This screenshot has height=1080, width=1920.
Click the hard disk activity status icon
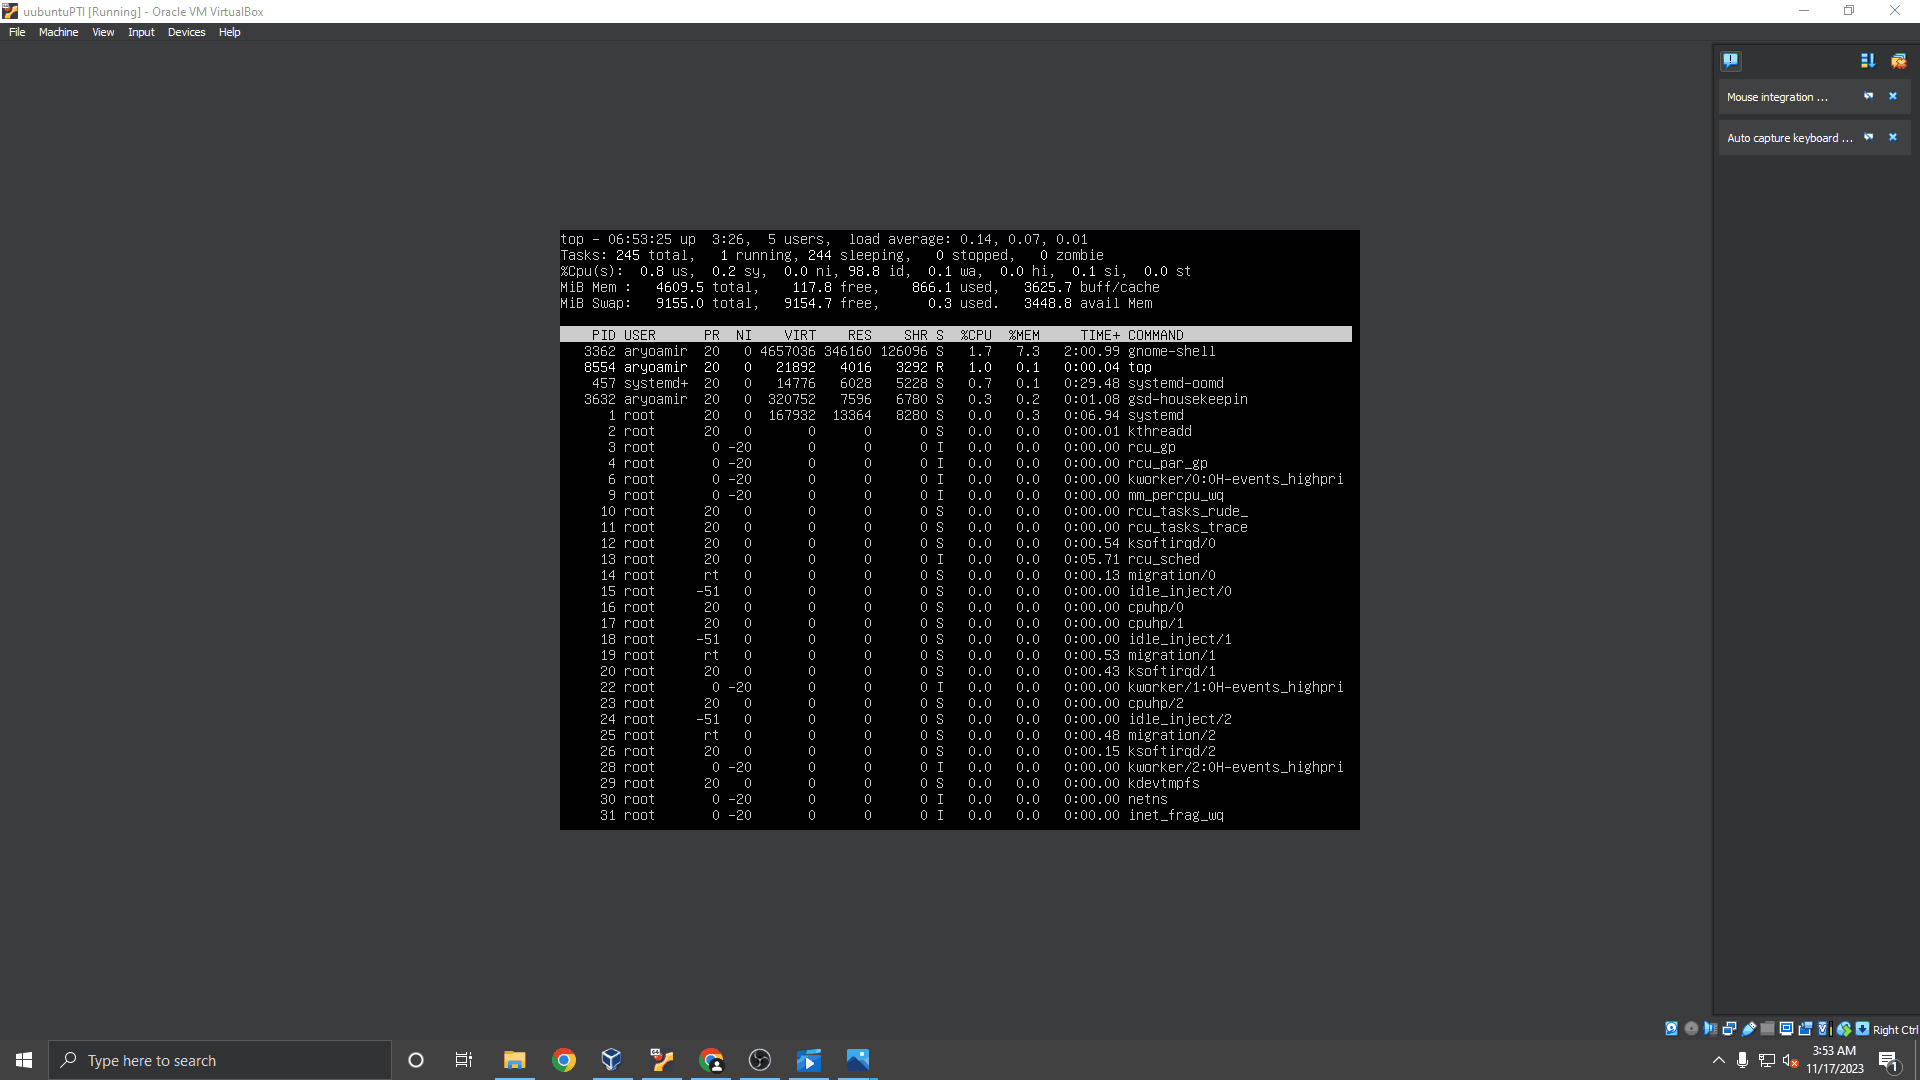[1671, 1028]
